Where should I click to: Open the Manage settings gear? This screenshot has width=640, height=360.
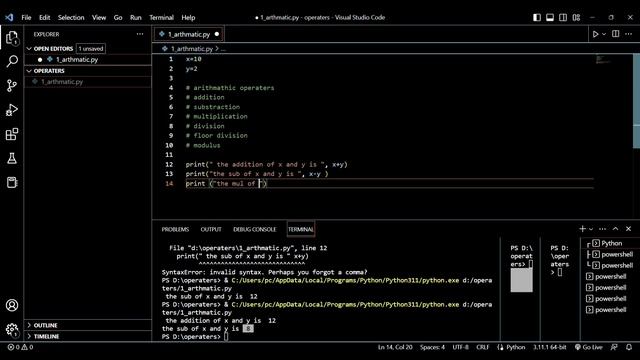coord(12,329)
